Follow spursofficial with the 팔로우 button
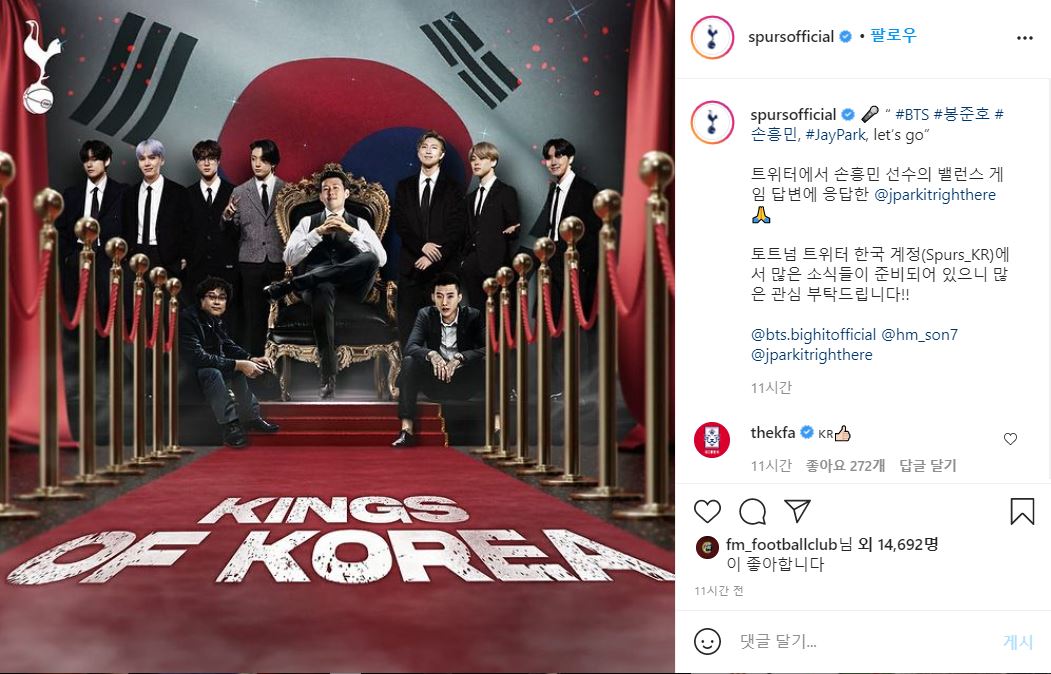The width and height of the screenshot is (1051, 674). tap(893, 36)
